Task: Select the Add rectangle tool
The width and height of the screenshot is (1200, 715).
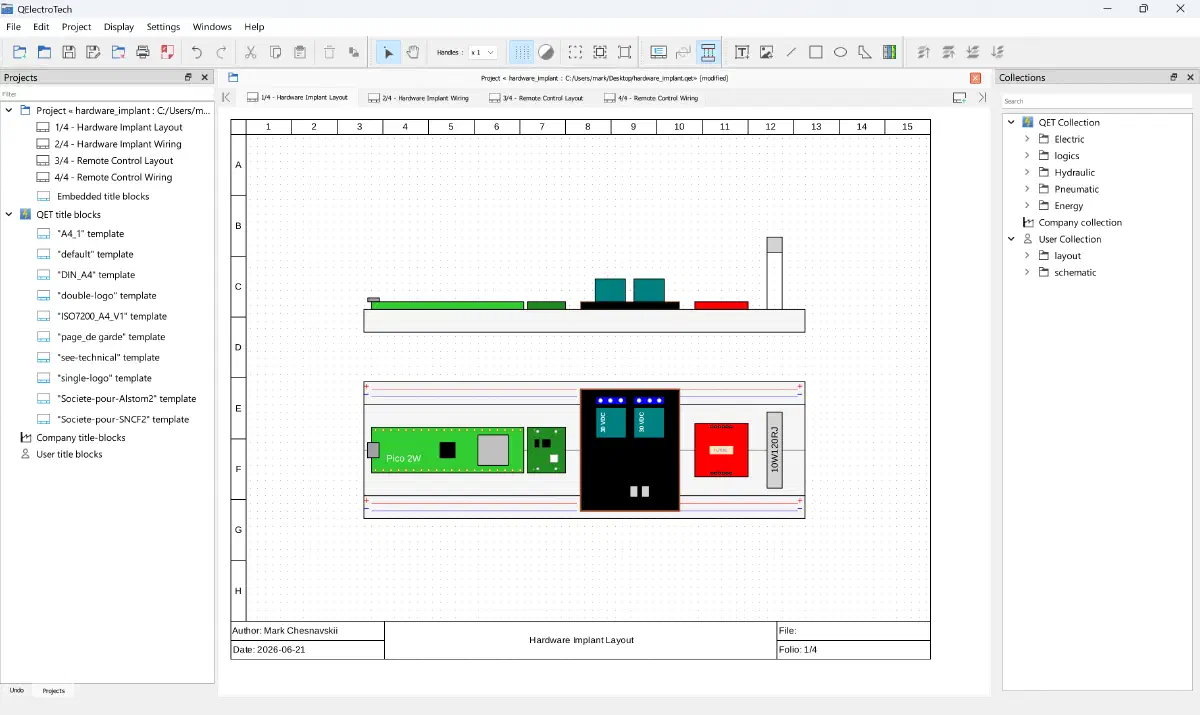Action: click(x=816, y=52)
